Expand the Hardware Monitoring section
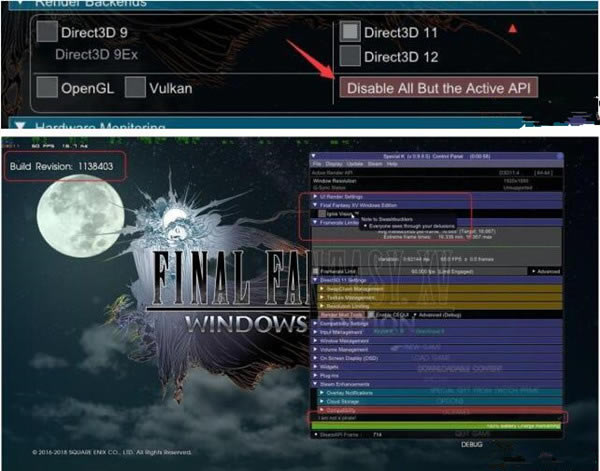Image resolution: width=600 pixels, height=471 pixels. [x=100, y=128]
